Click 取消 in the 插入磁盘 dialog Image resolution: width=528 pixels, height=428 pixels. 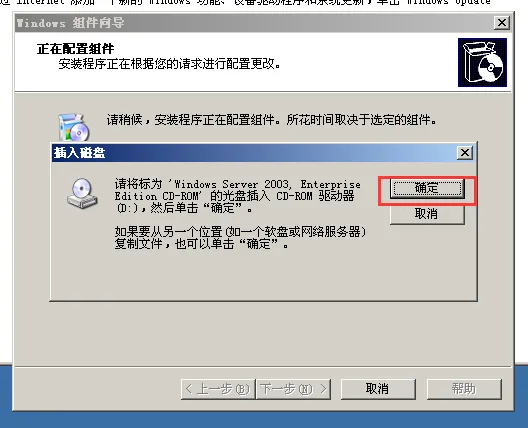[x=427, y=214]
